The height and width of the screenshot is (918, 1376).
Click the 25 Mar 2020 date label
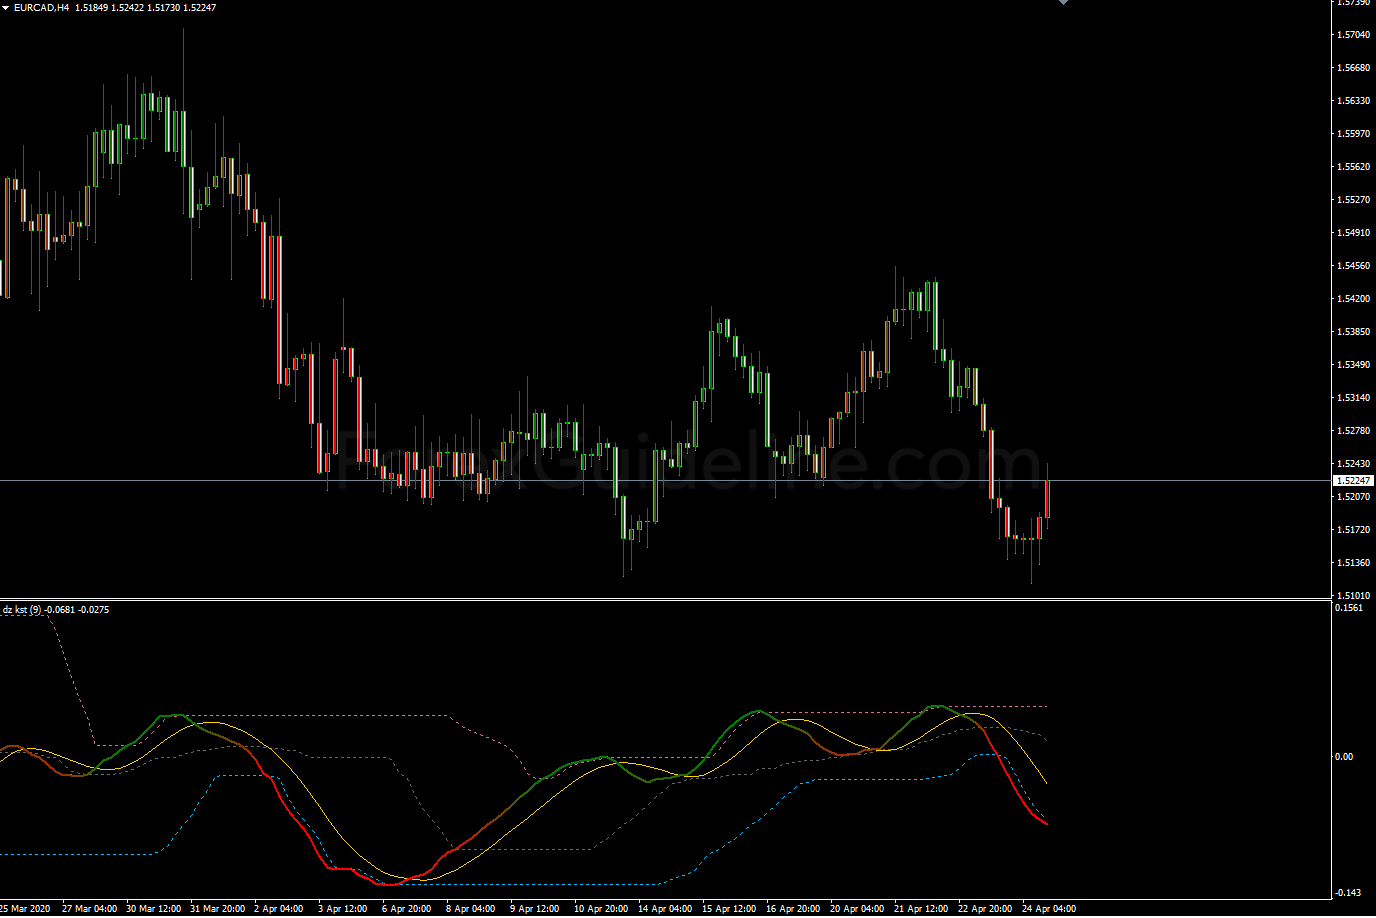click(x=25, y=909)
